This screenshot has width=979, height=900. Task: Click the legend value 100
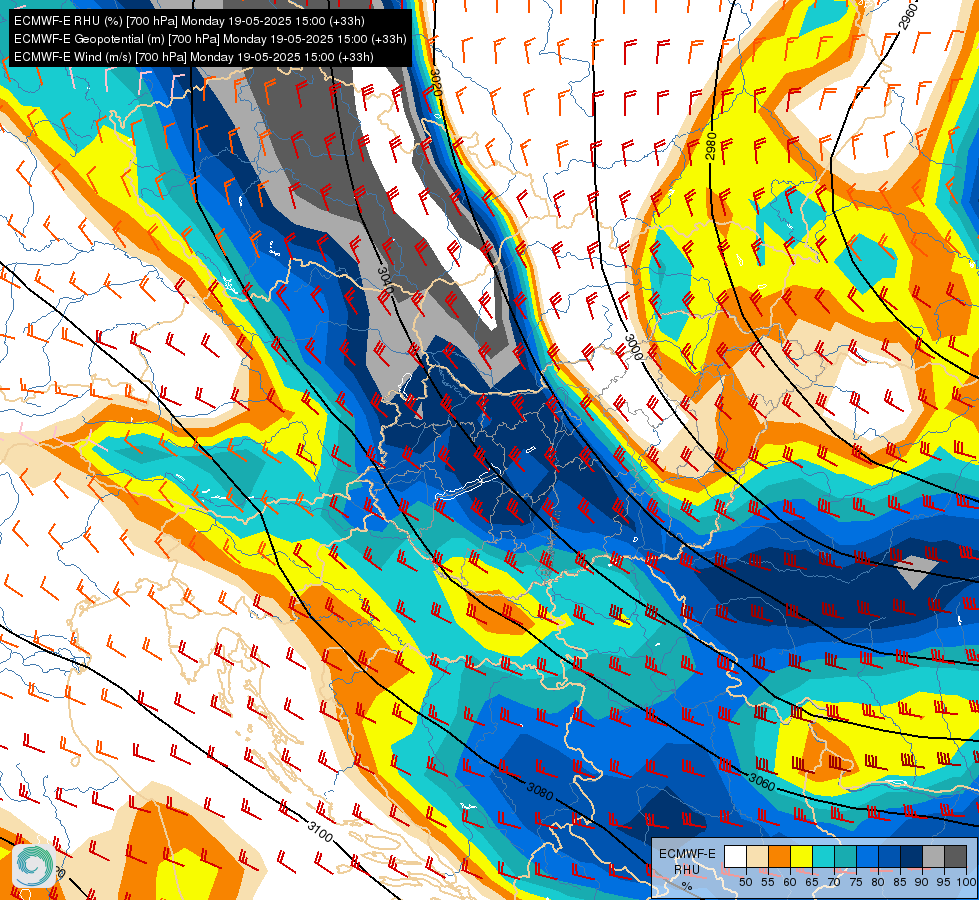pyautogui.click(x=966, y=882)
